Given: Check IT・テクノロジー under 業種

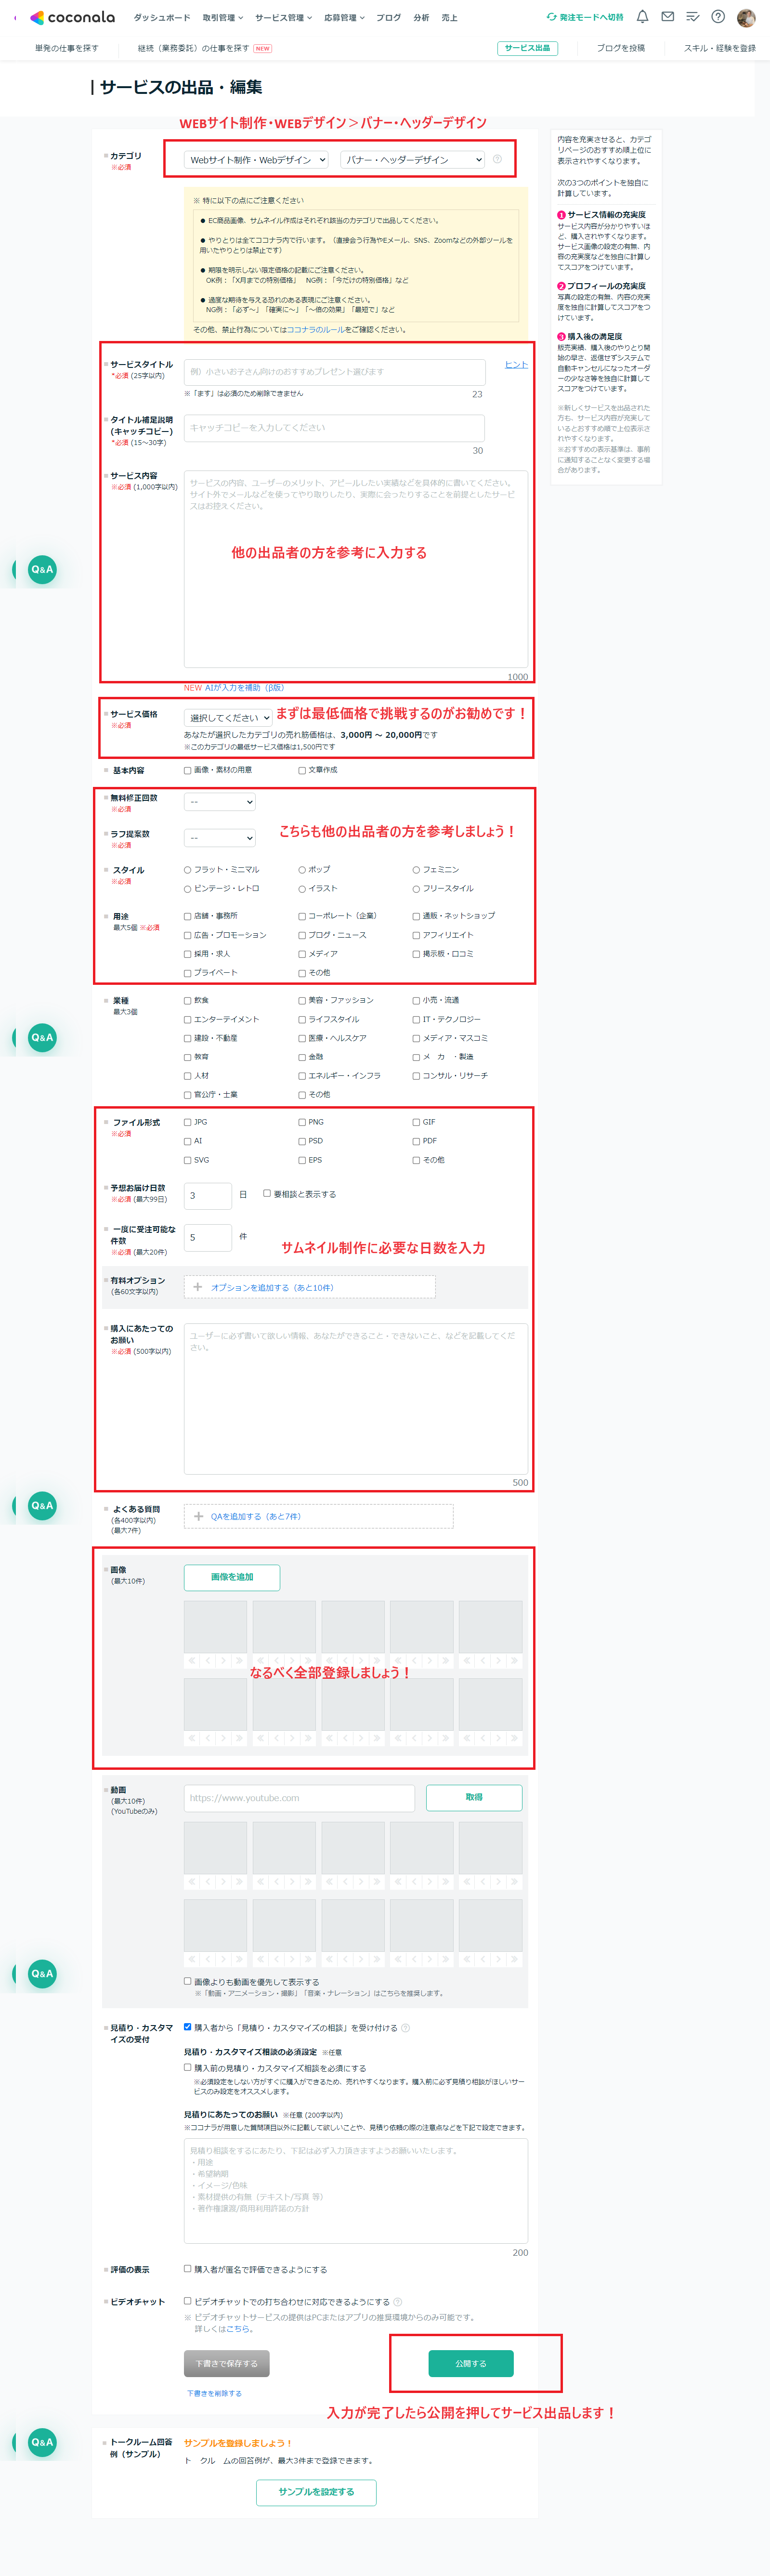Looking at the screenshot, I should point(416,1019).
